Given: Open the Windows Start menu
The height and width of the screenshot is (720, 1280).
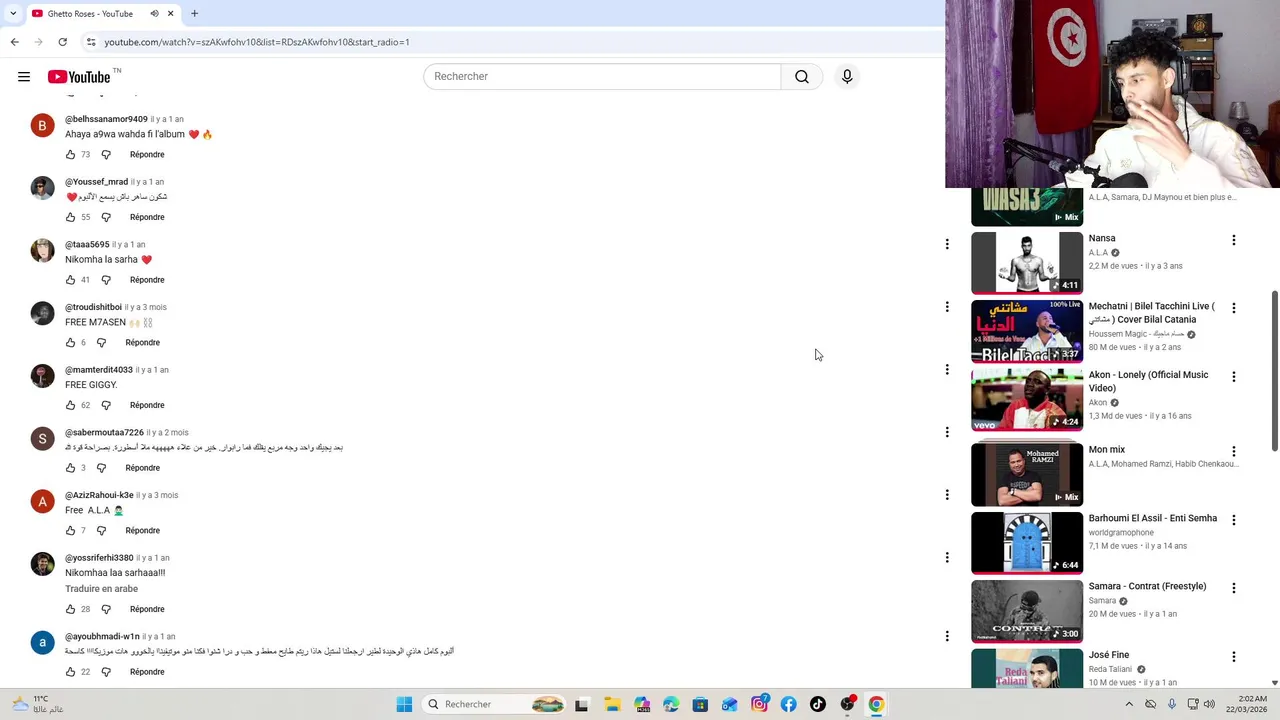Looking at the screenshot, I should pos(404,705).
